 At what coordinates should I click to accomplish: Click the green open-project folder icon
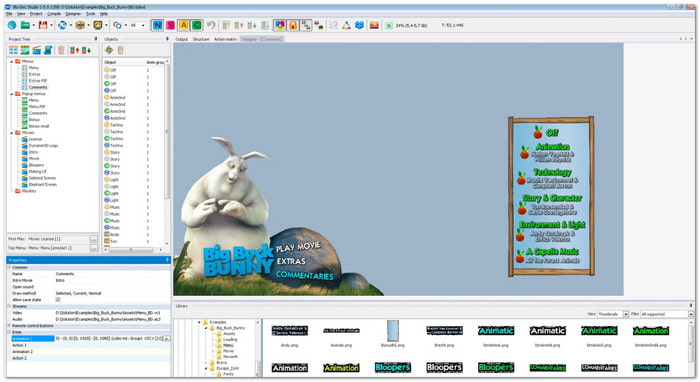pos(25,25)
